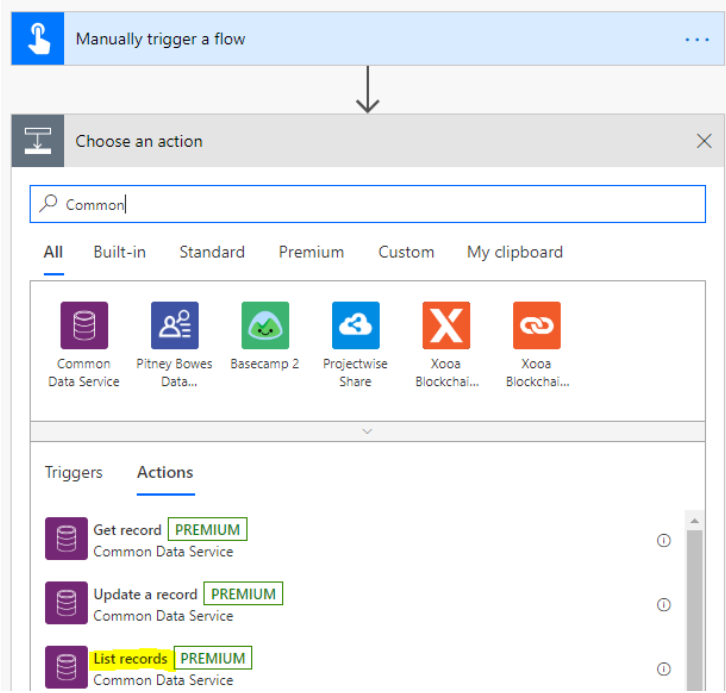Select the Projectwise Share connector icon
726x693 pixels.
tap(356, 325)
